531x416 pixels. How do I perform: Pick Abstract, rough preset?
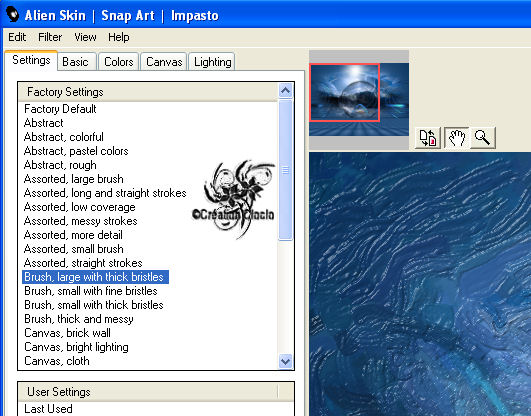coord(60,165)
